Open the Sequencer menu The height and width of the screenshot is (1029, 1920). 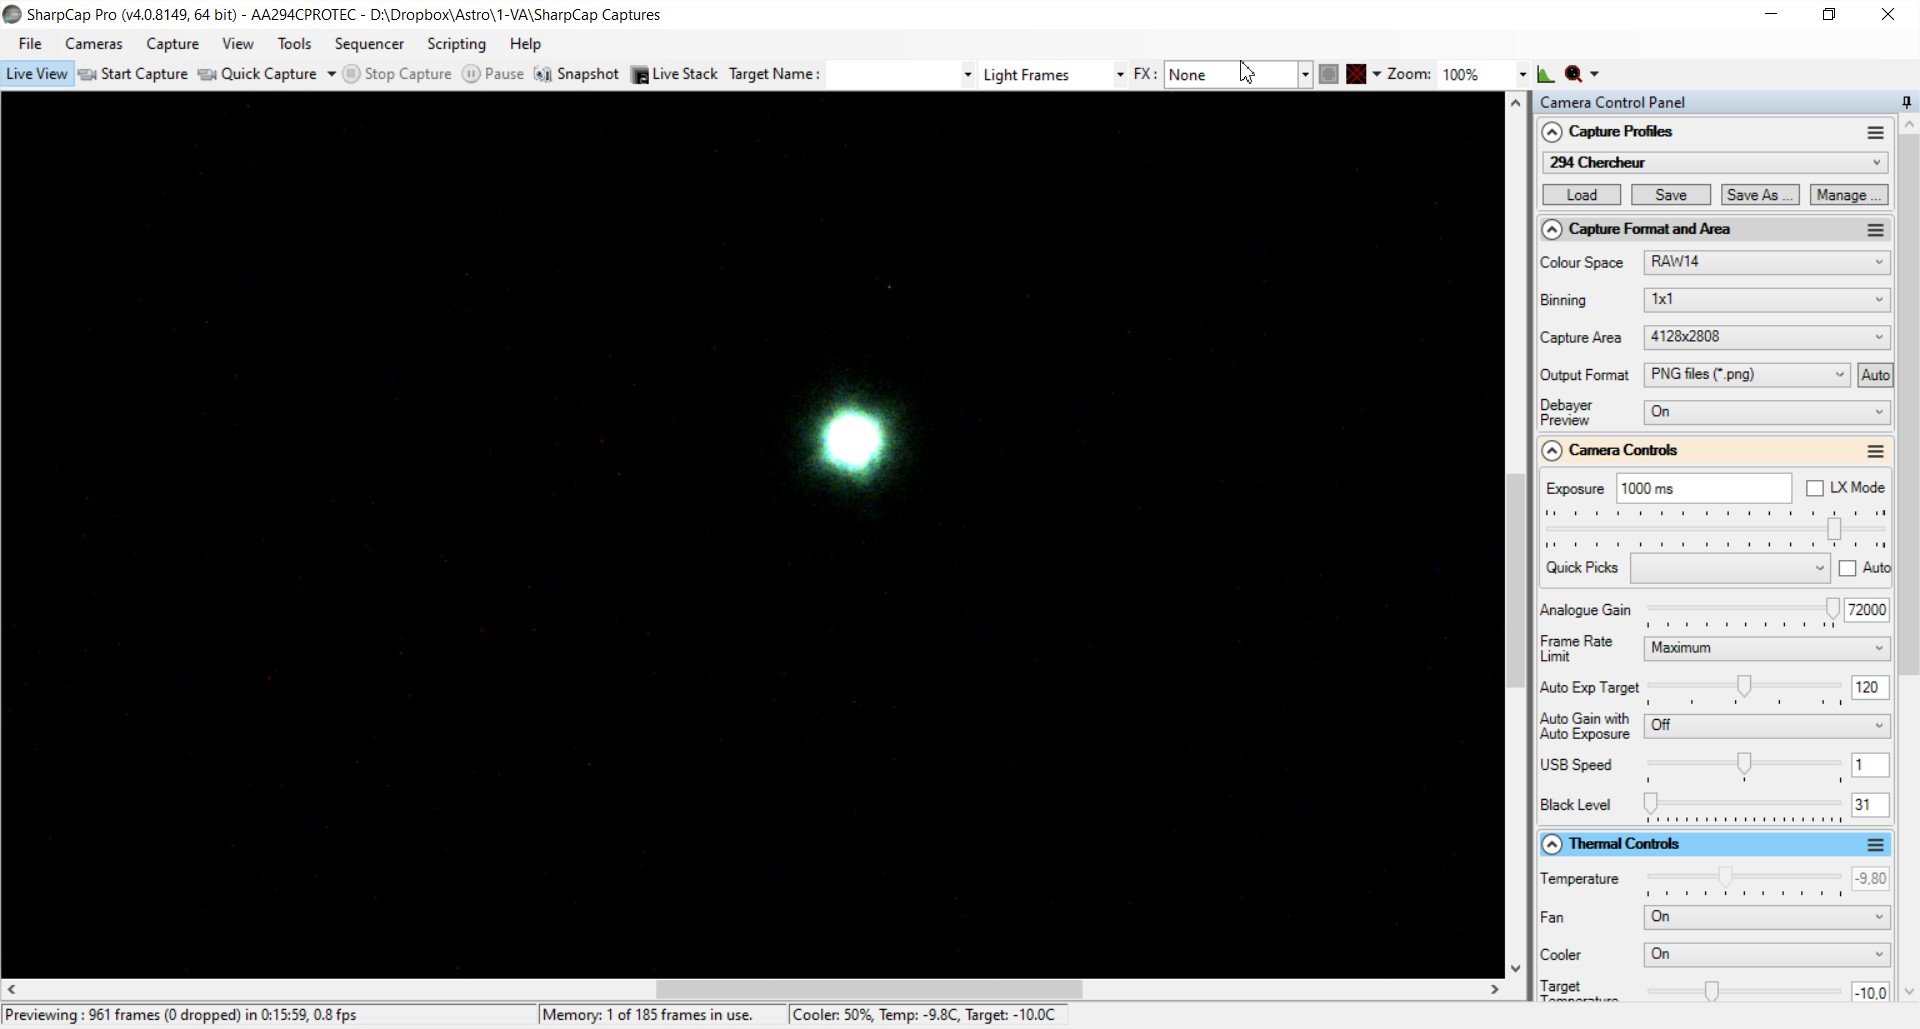pos(369,44)
